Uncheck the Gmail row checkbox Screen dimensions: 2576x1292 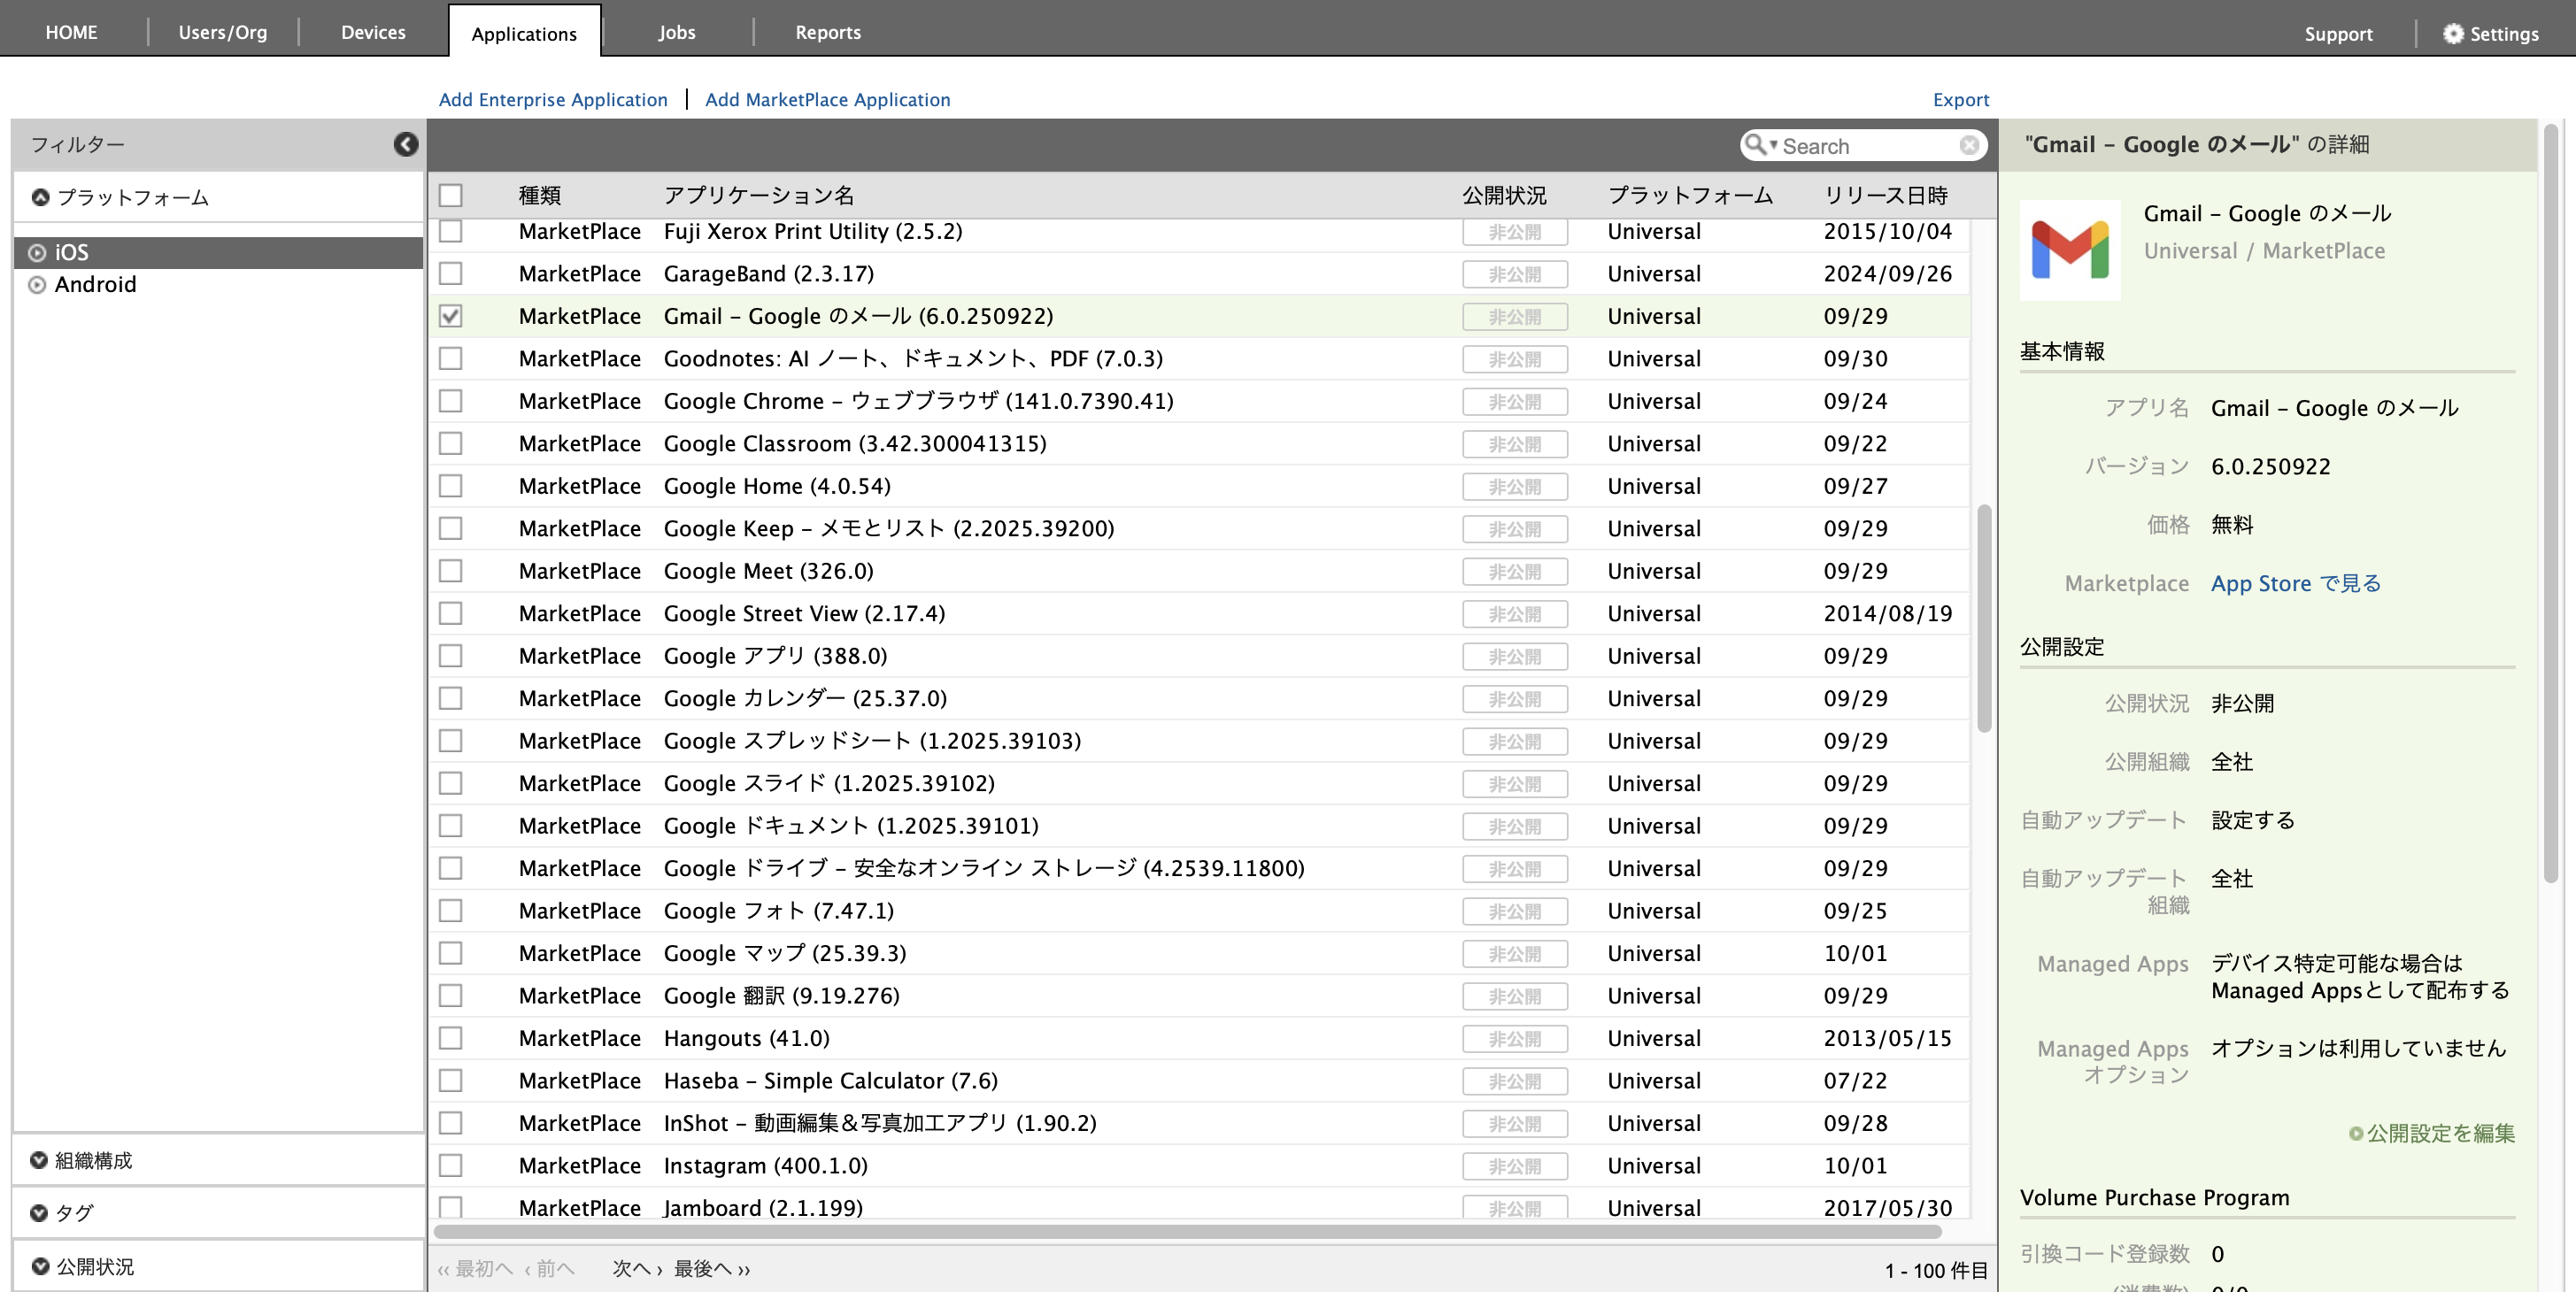coord(451,316)
